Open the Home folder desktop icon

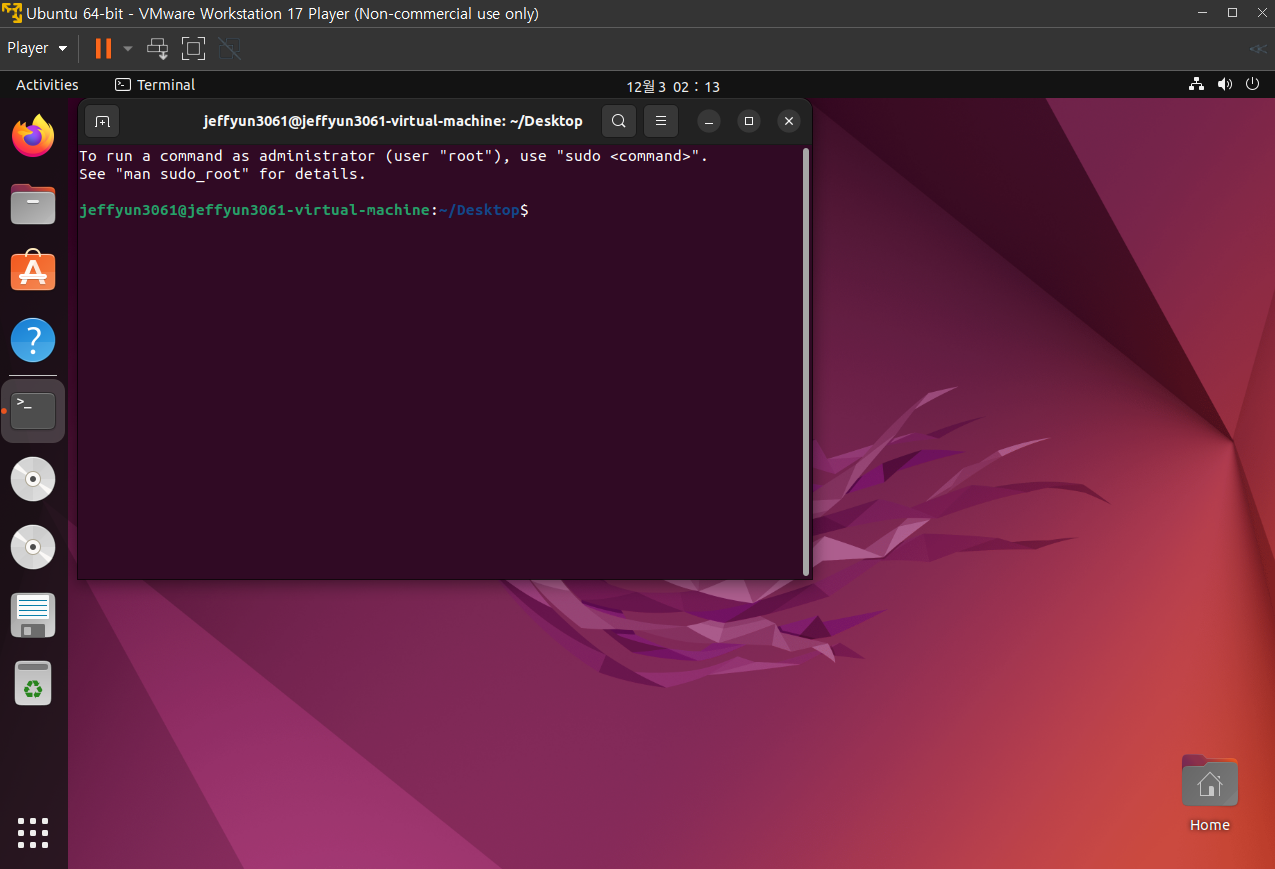[1209, 793]
